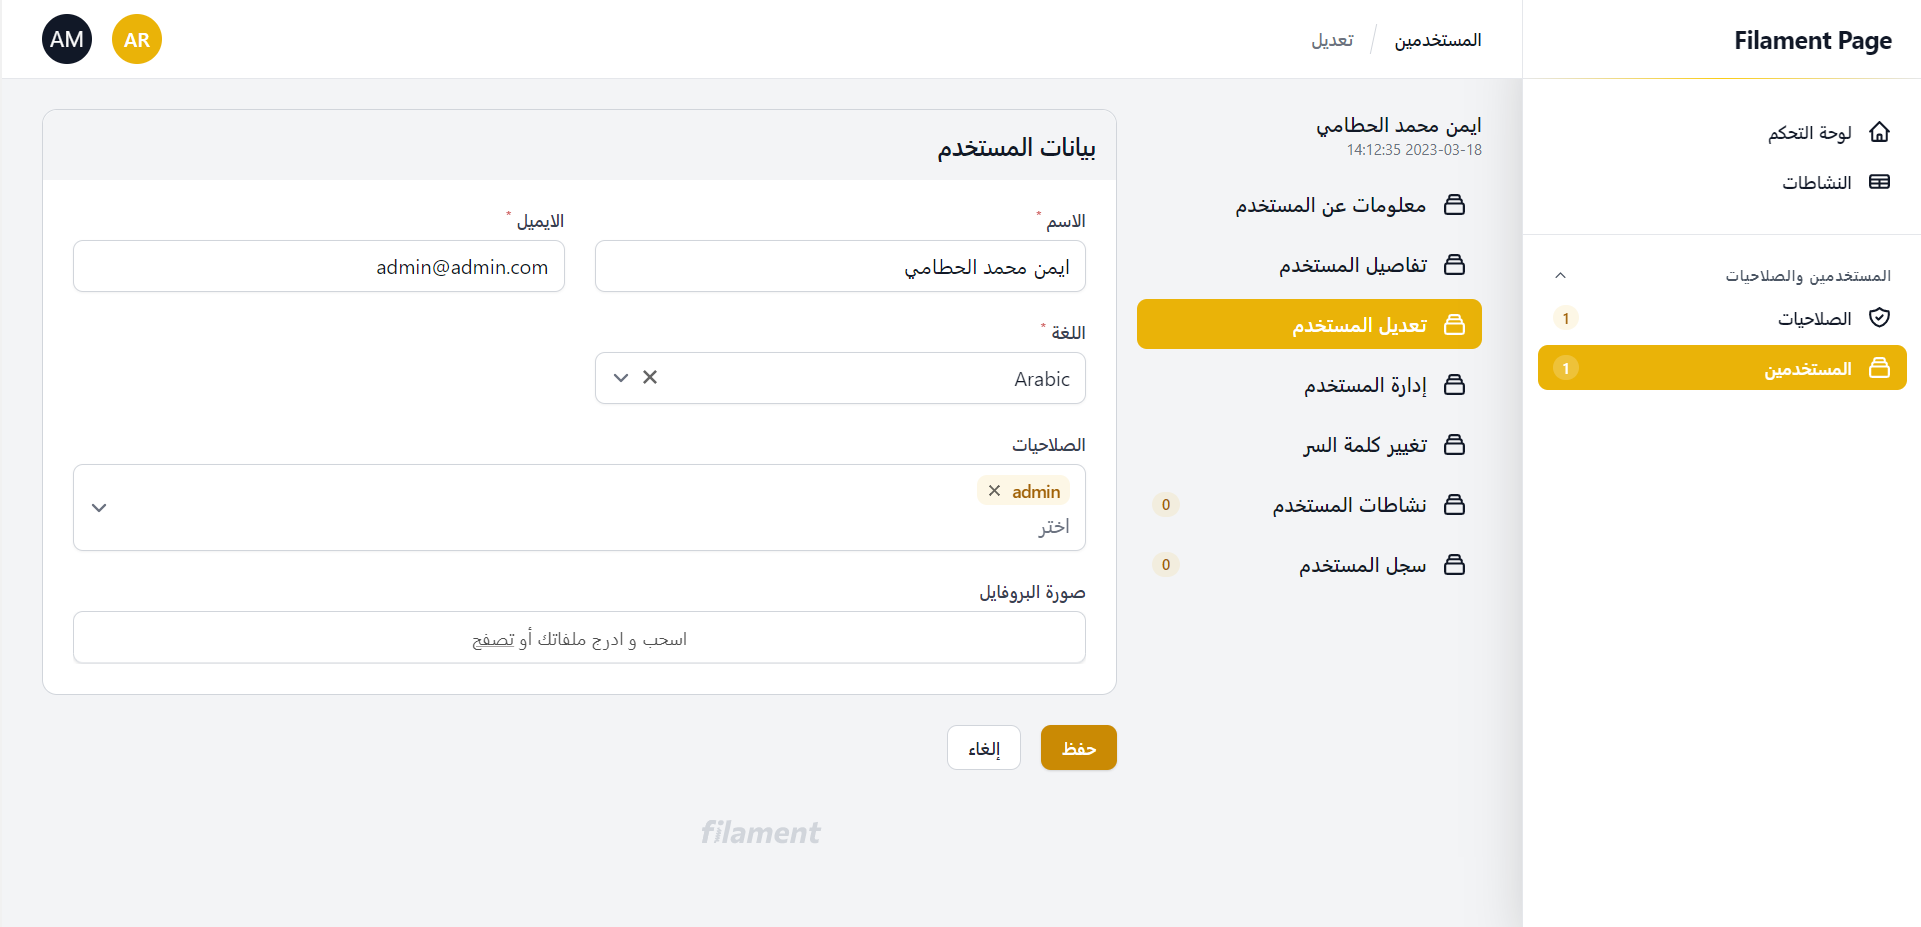Clear the Arabic language selection
Image resolution: width=1921 pixels, height=927 pixels.
[650, 378]
